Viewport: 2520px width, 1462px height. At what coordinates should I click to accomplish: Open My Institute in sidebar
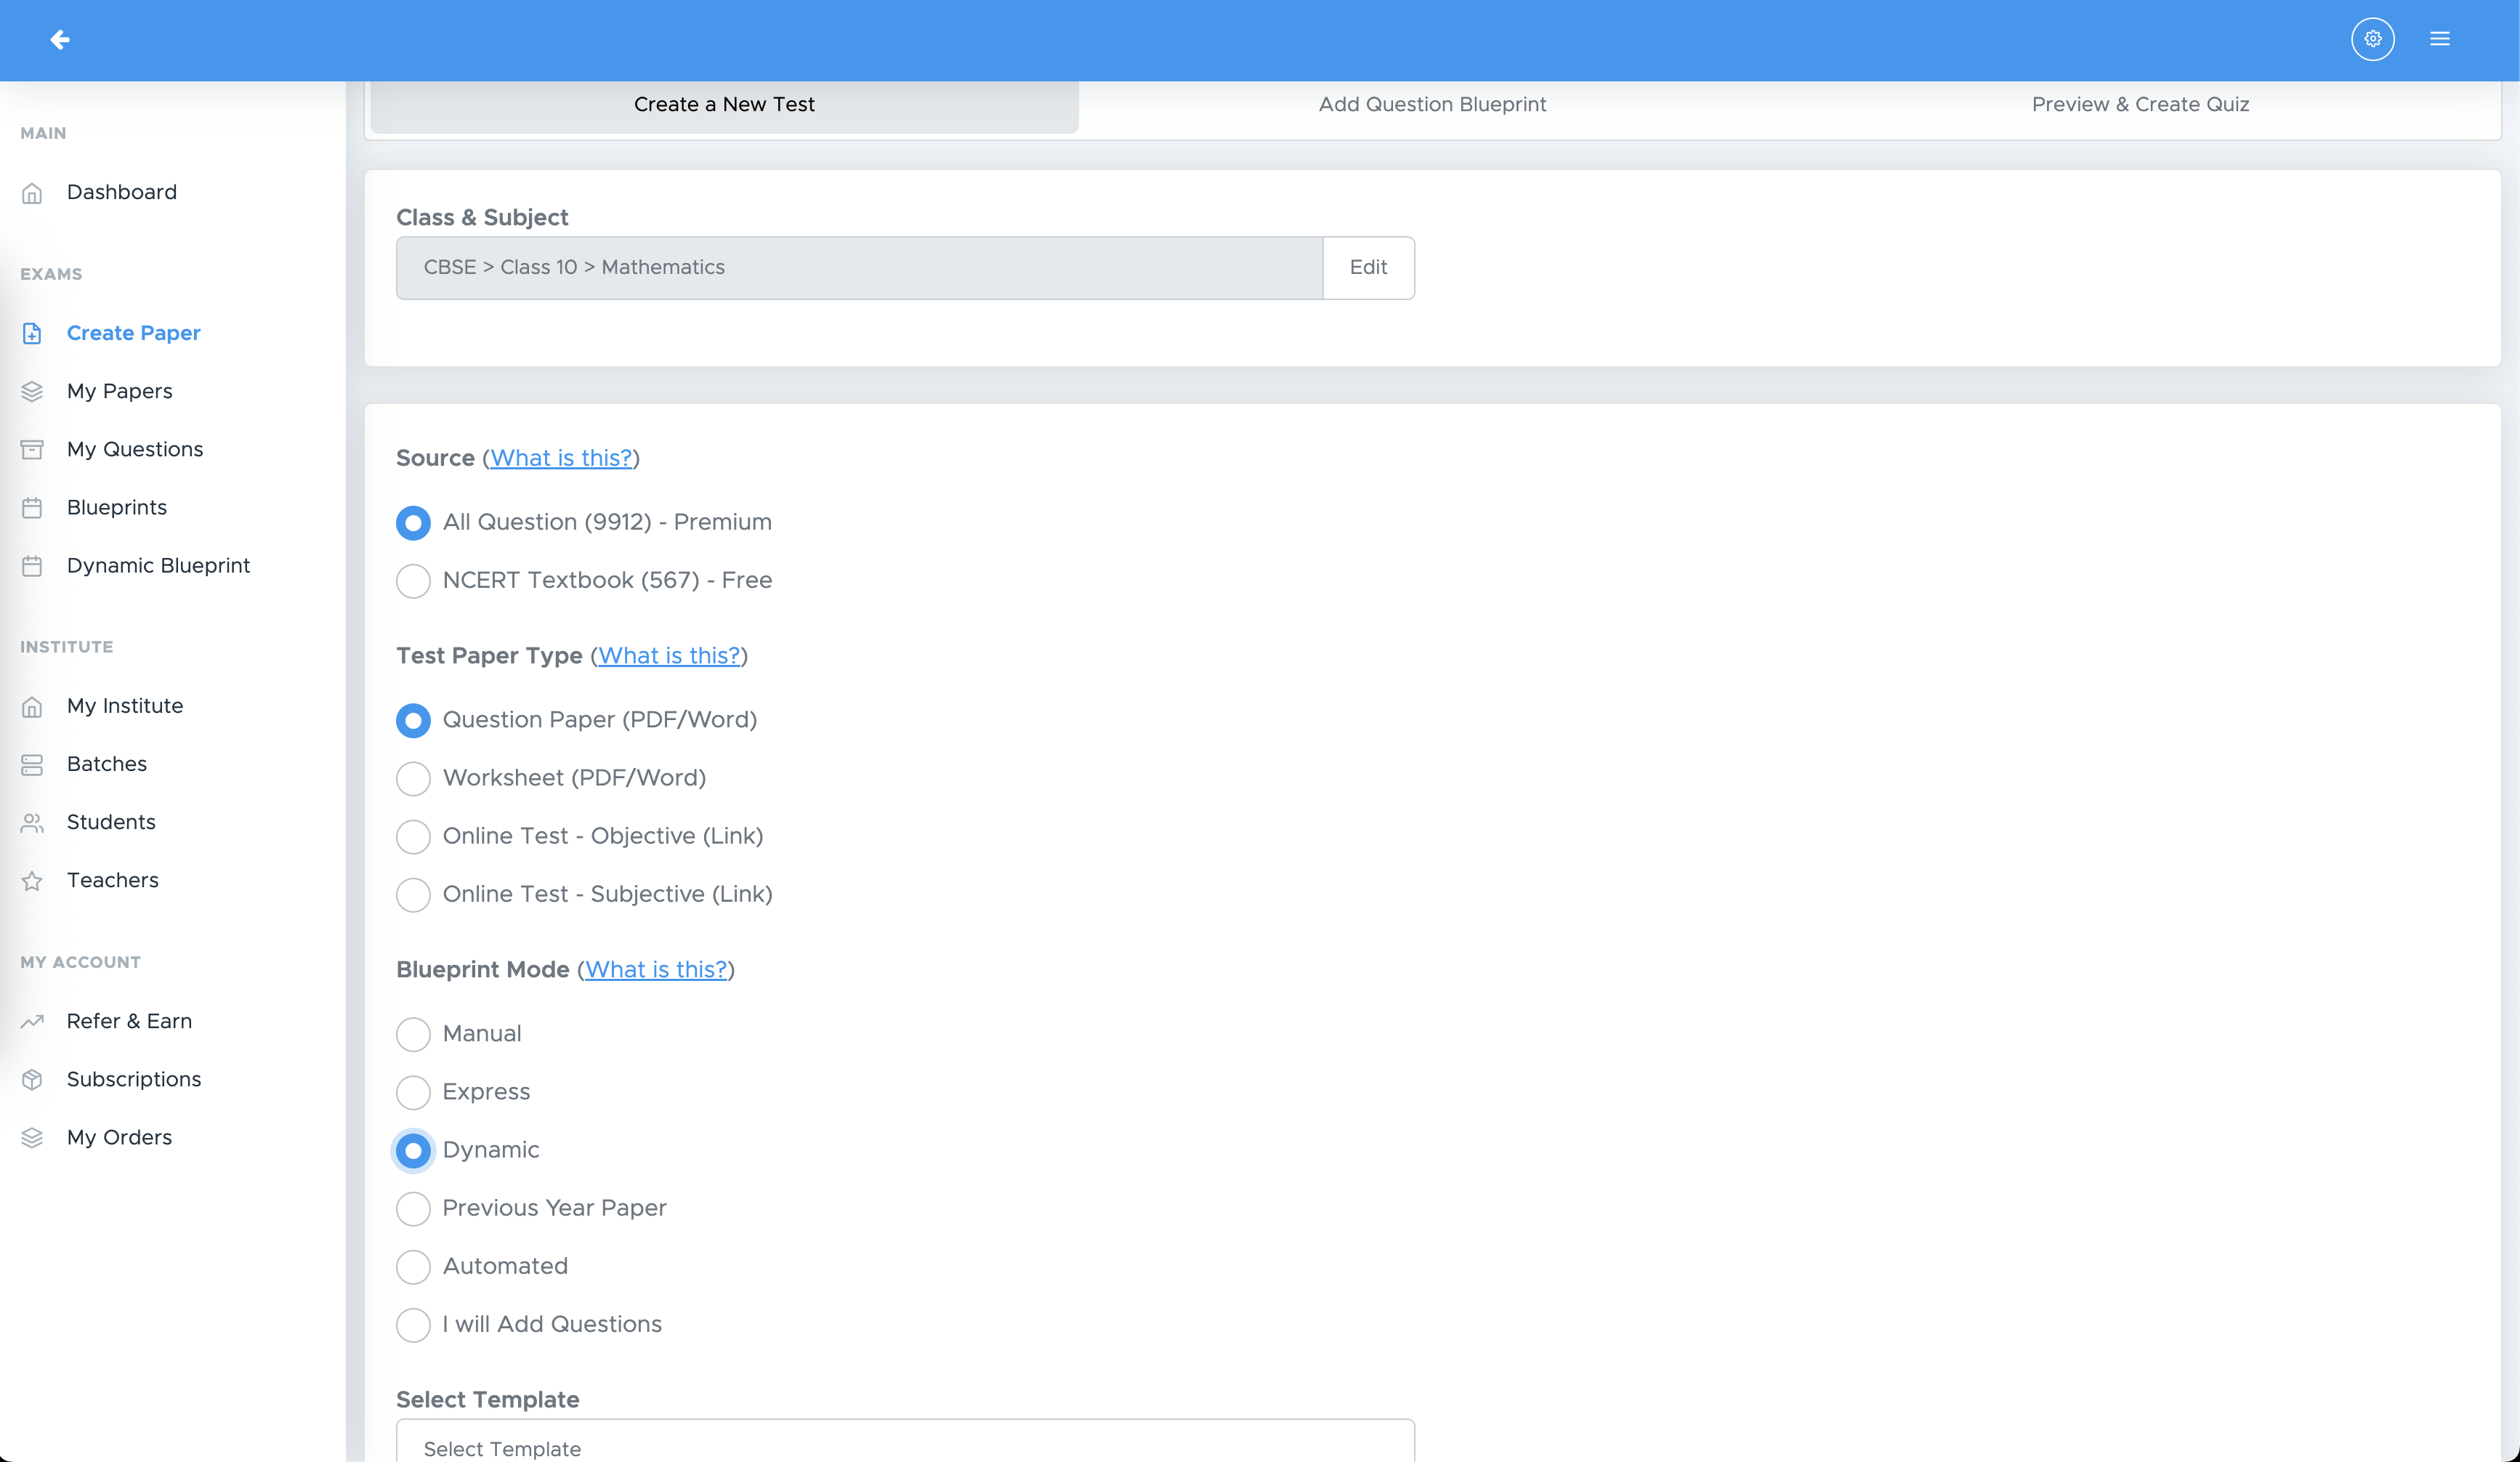point(125,706)
